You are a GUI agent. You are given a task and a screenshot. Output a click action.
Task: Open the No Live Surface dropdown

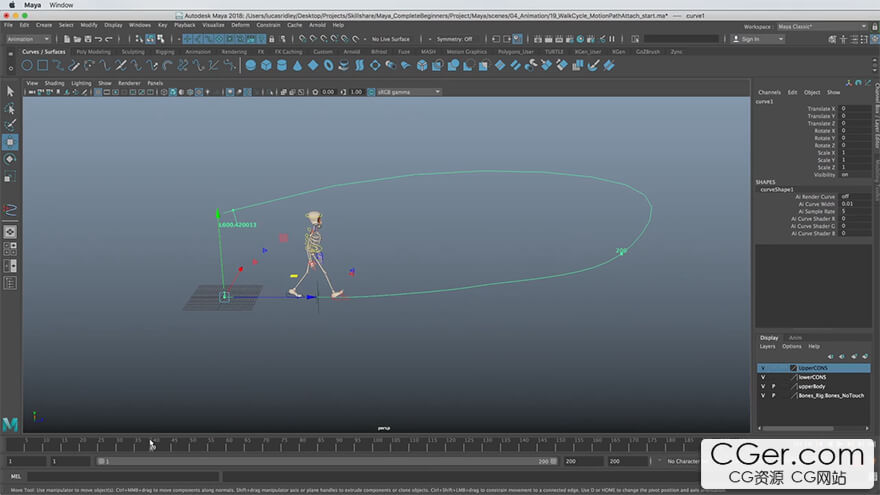click(x=391, y=39)
